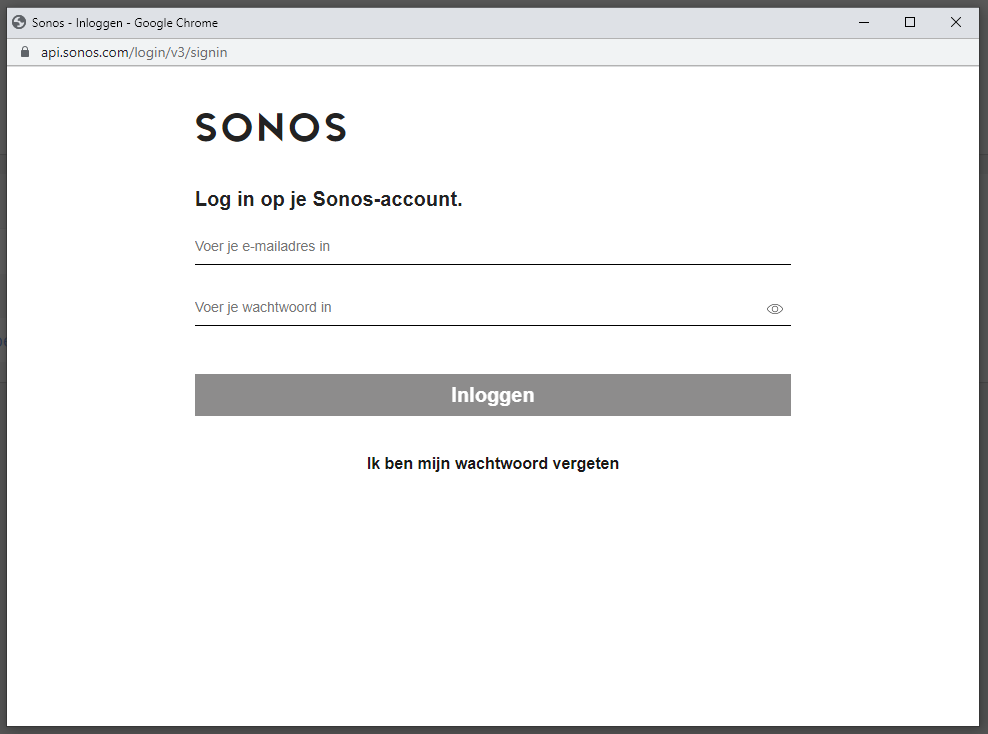Click the 'Sonos - Inloggen - Google Chrome' window title
Screen dimensions: 988x734
125,23
